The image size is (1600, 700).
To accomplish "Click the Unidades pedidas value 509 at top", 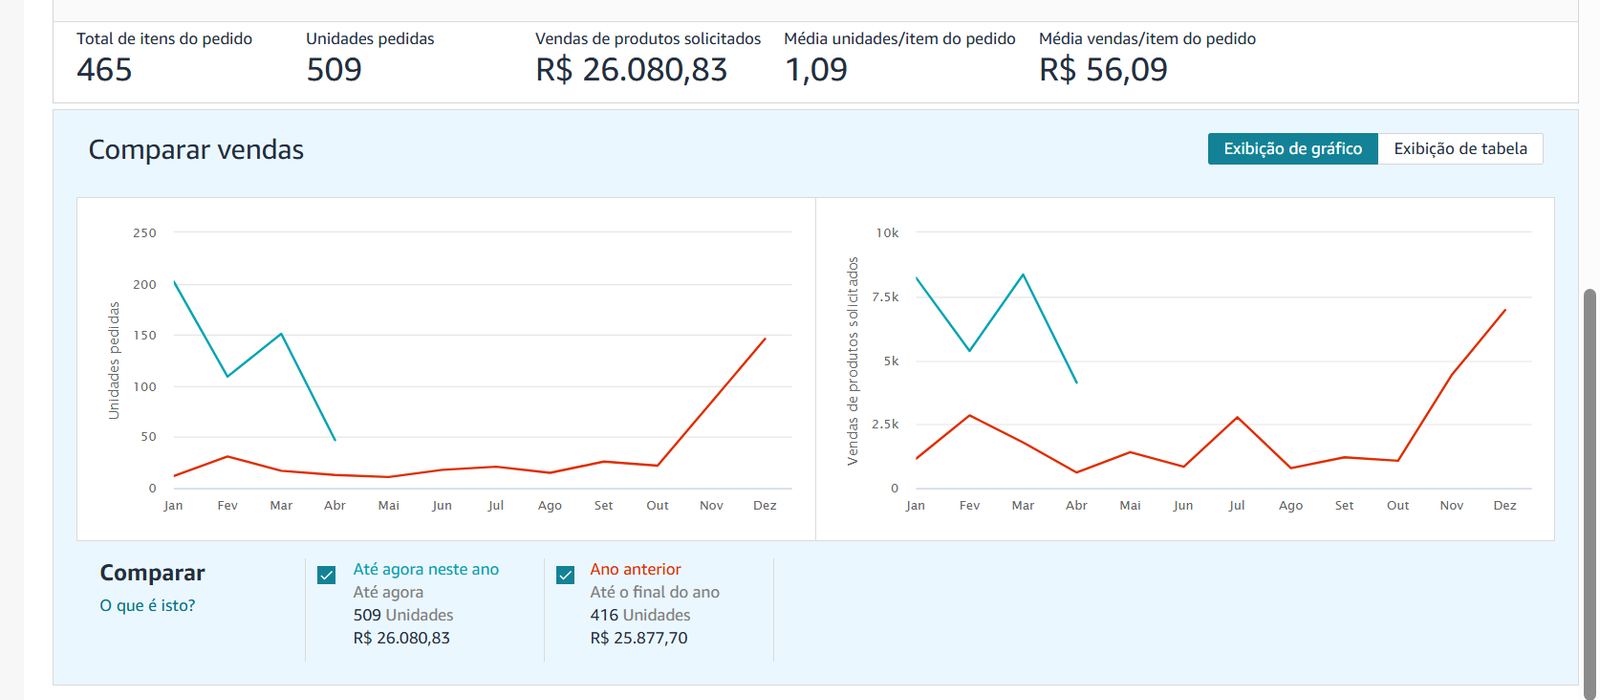I will click(x=334, y=70).
